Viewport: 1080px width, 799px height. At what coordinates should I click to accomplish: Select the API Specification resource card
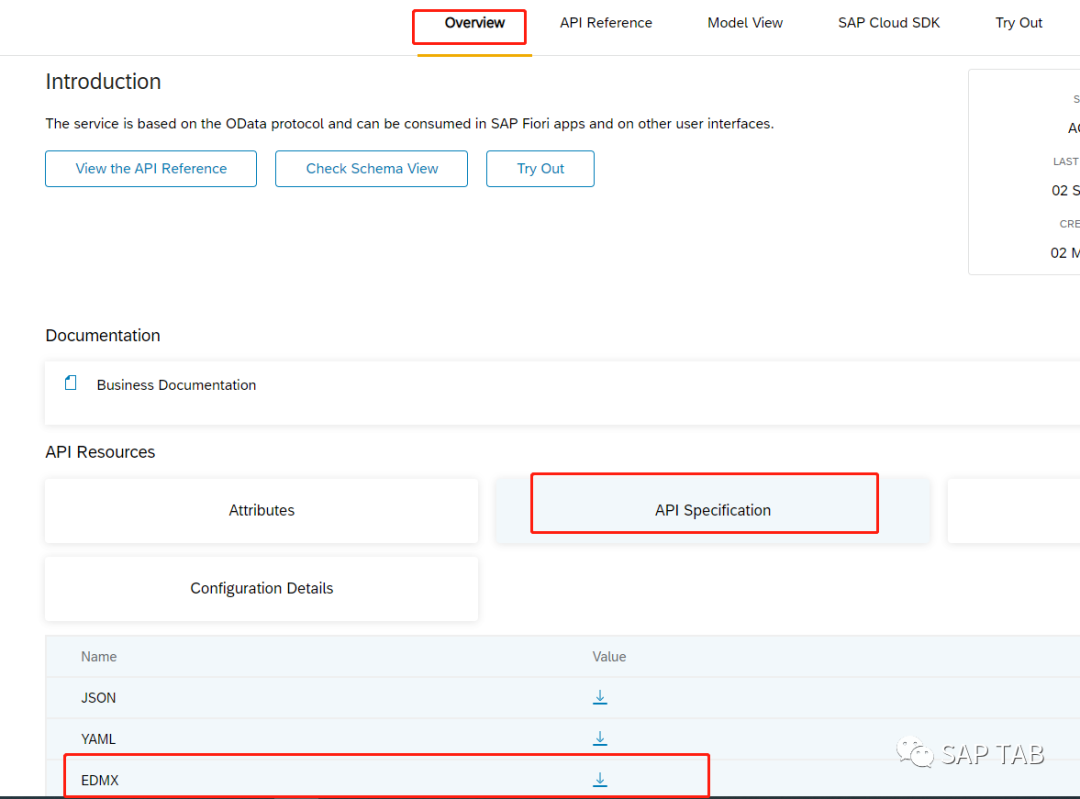(x=712, y=510)
